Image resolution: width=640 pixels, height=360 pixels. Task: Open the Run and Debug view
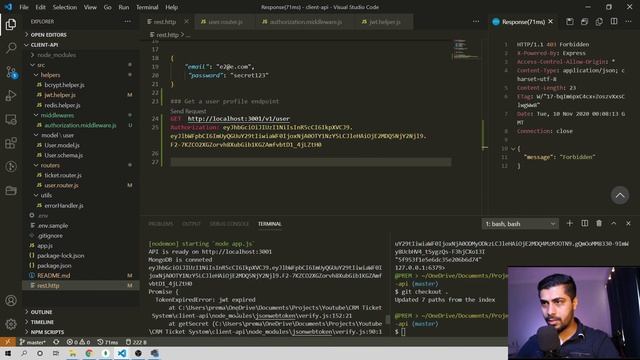(11, 96)
